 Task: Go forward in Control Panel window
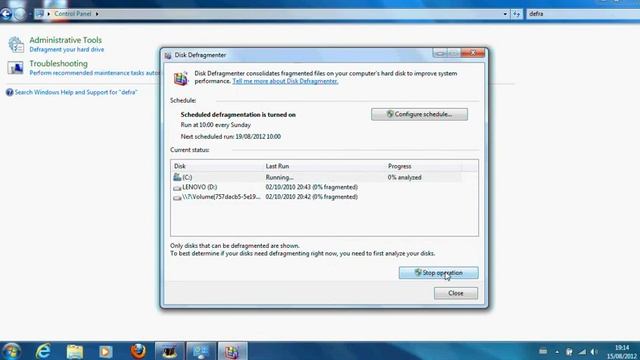pyautogui.click(x=19, y=14)
